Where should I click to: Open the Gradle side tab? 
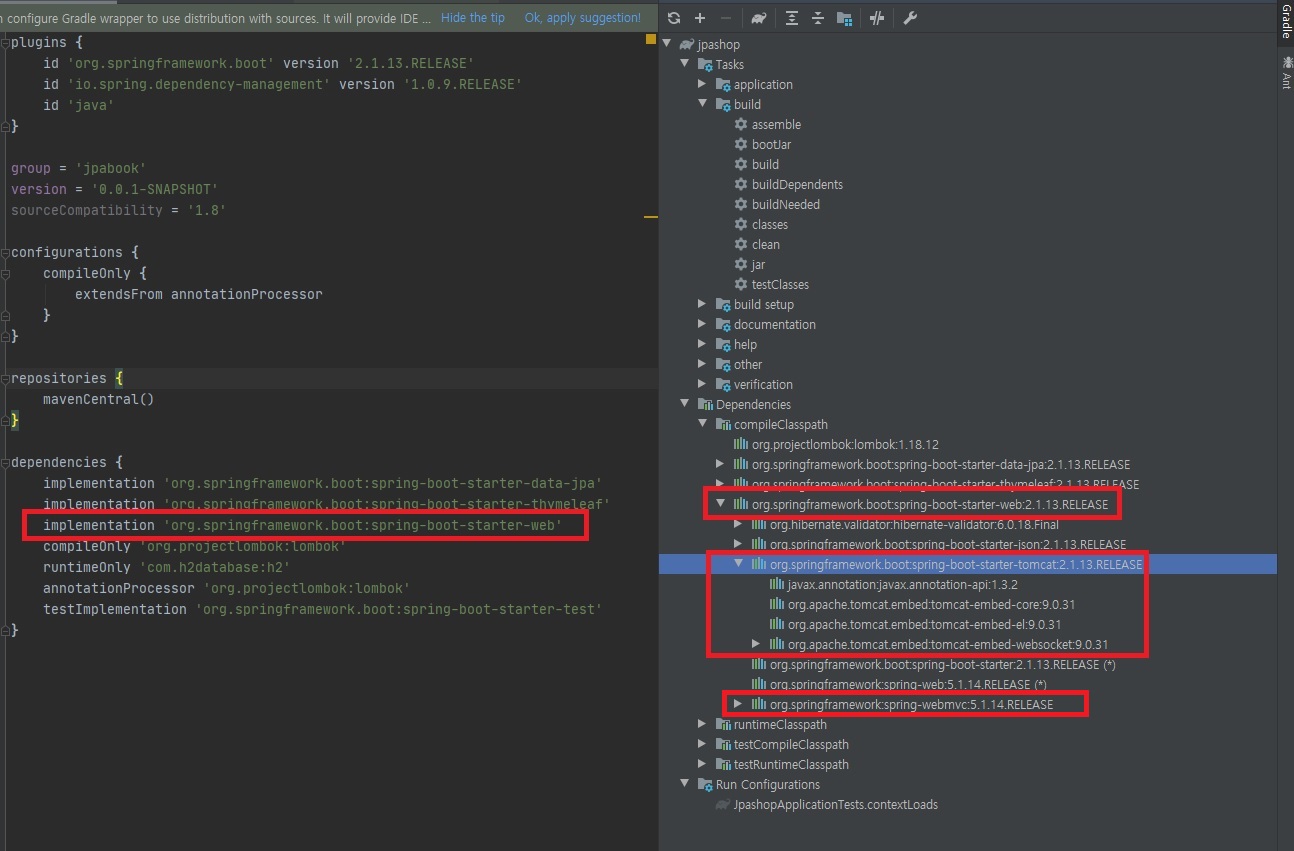point(1286,22)
